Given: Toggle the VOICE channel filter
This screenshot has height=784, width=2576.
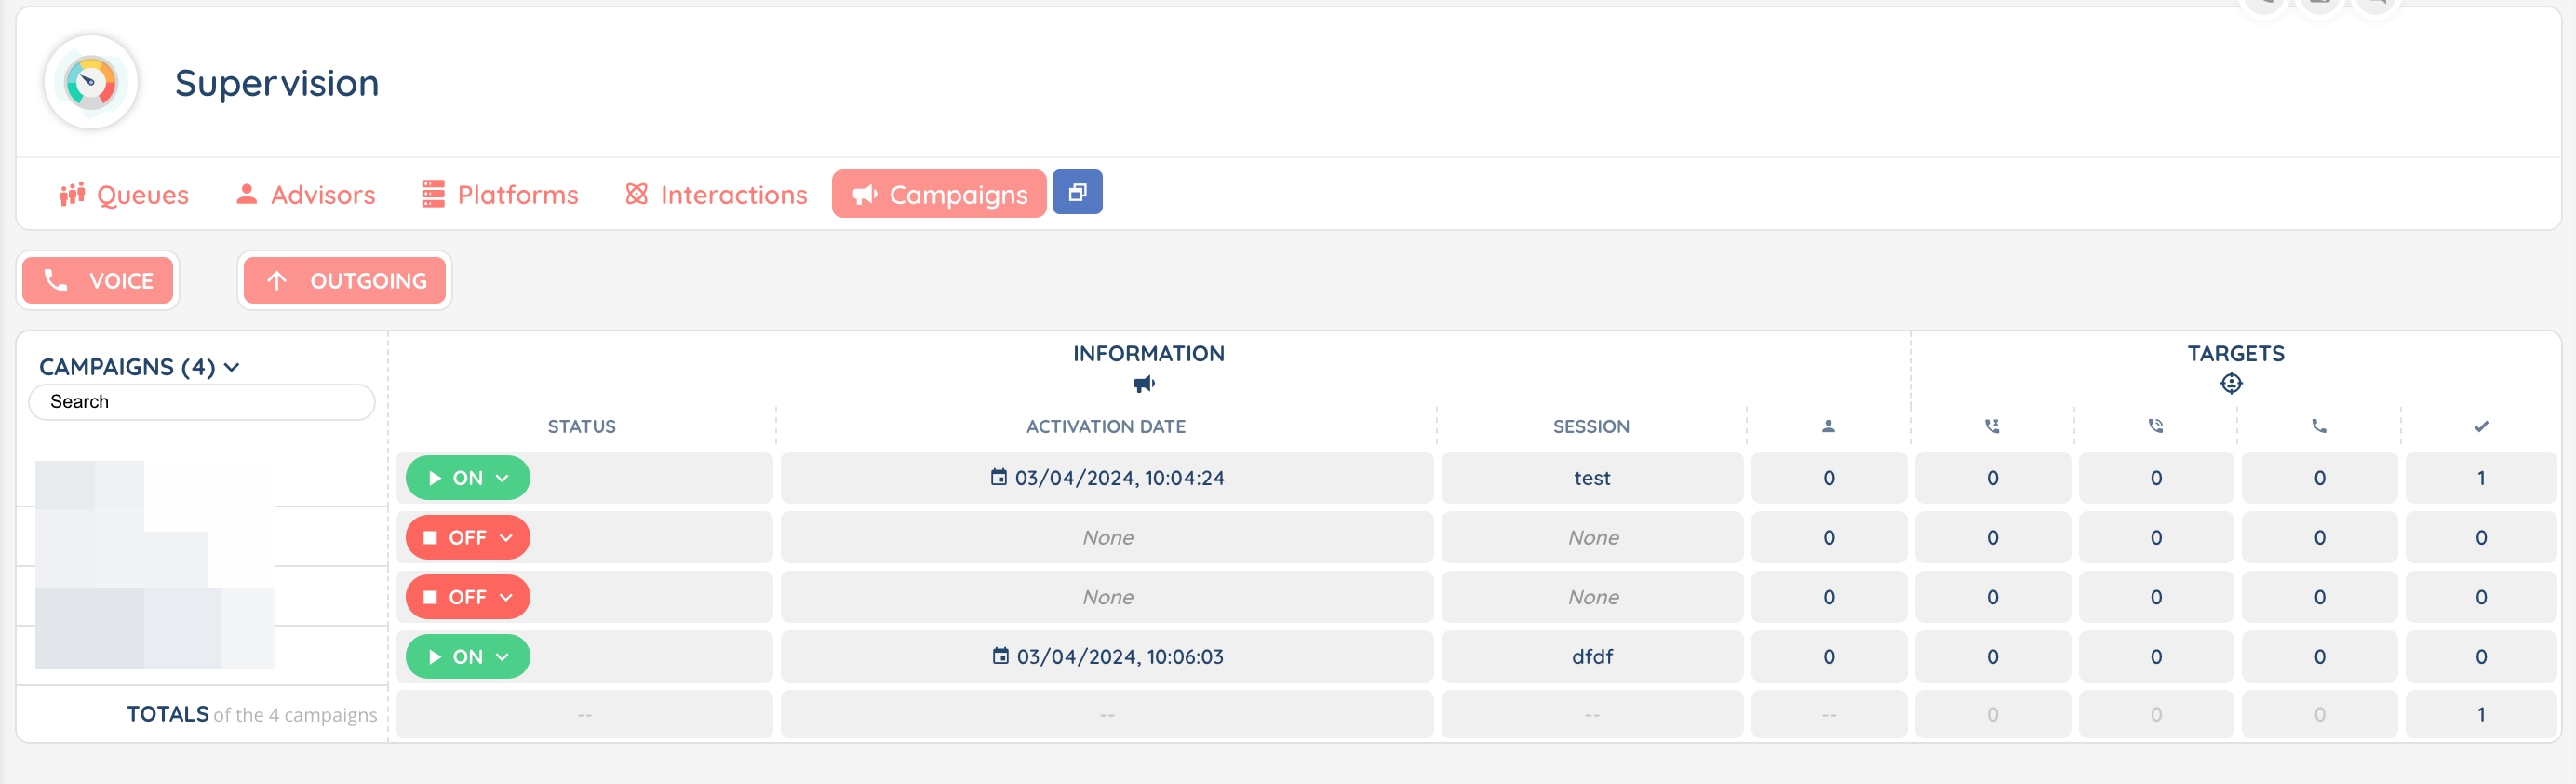Looking at the screenshot, I should point(98,281).
